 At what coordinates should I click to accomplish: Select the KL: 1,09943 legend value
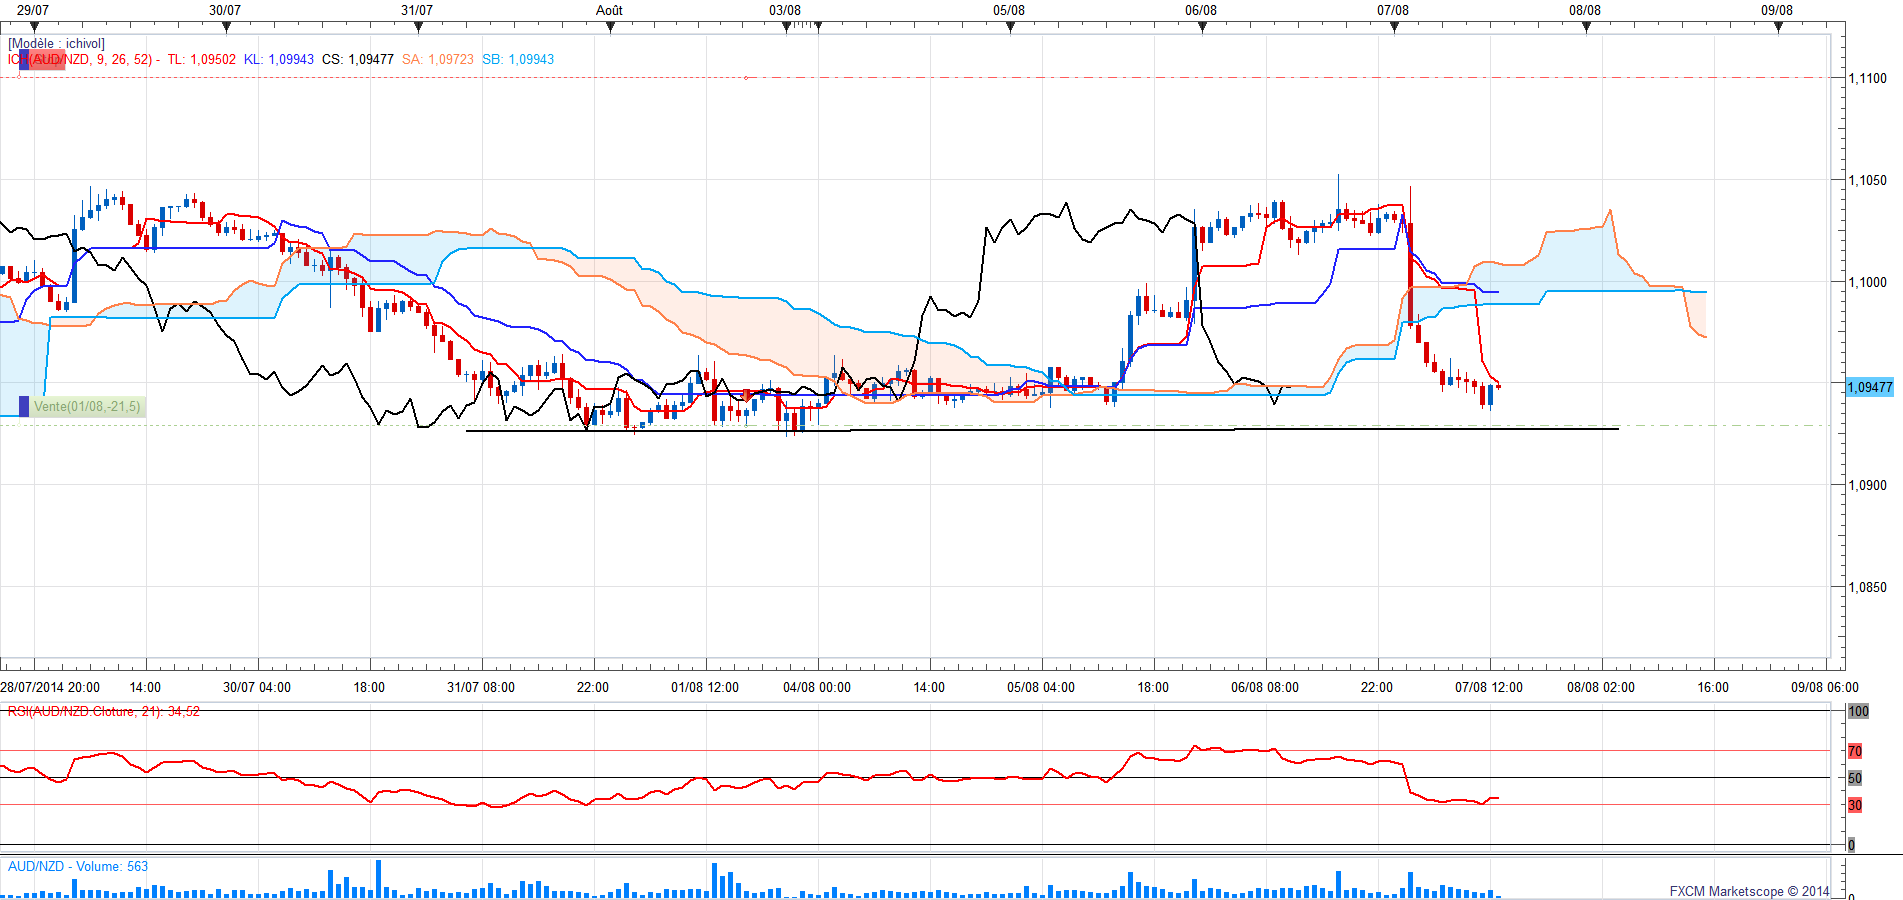278,60
